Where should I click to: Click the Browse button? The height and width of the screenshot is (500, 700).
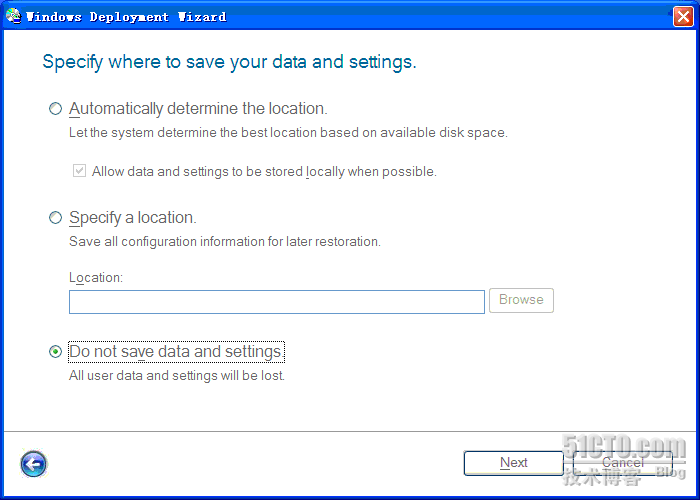click(x=521, y=300)
